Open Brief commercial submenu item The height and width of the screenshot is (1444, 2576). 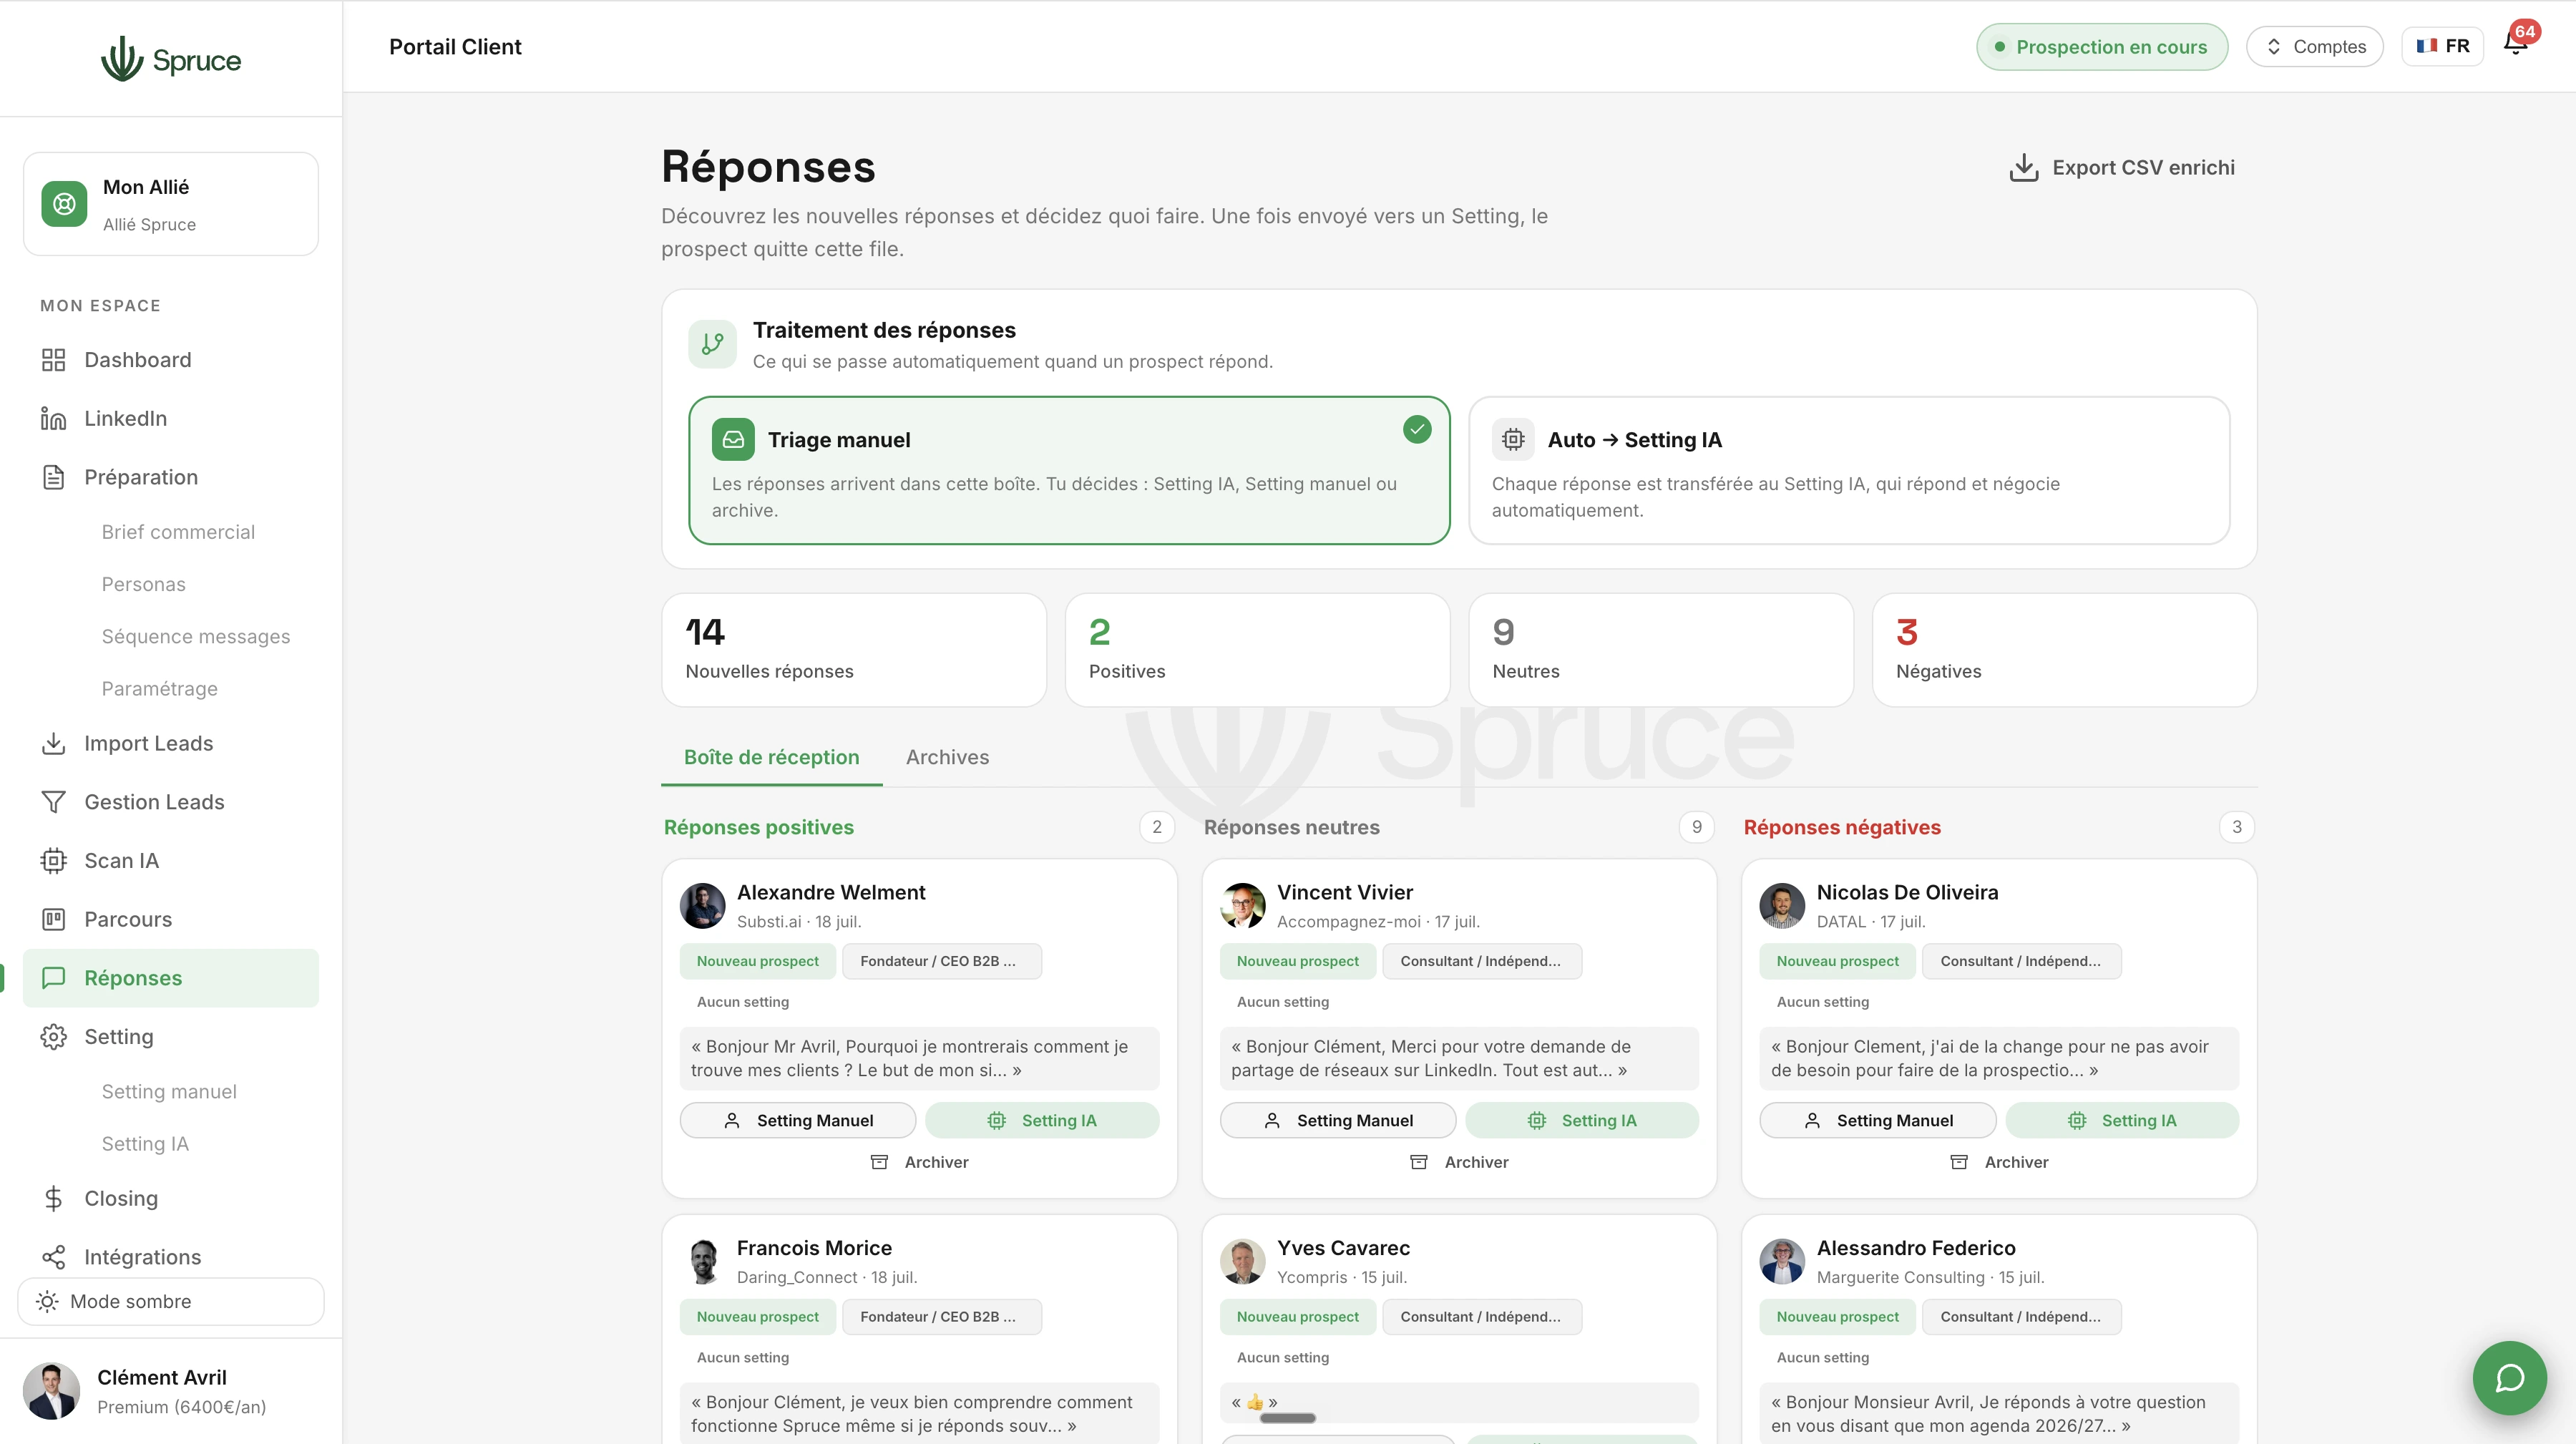click(x=178, y=532)
